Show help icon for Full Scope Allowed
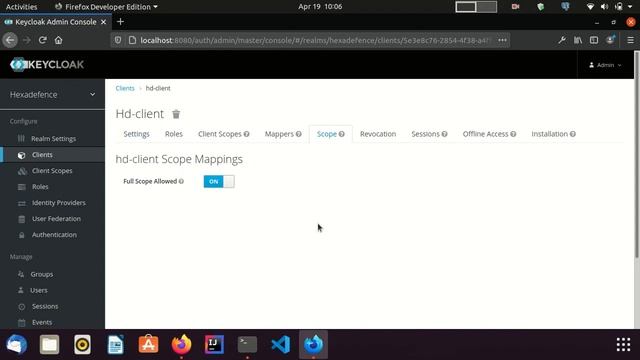The height and width of the screenshot is (360, 640). 181,181
